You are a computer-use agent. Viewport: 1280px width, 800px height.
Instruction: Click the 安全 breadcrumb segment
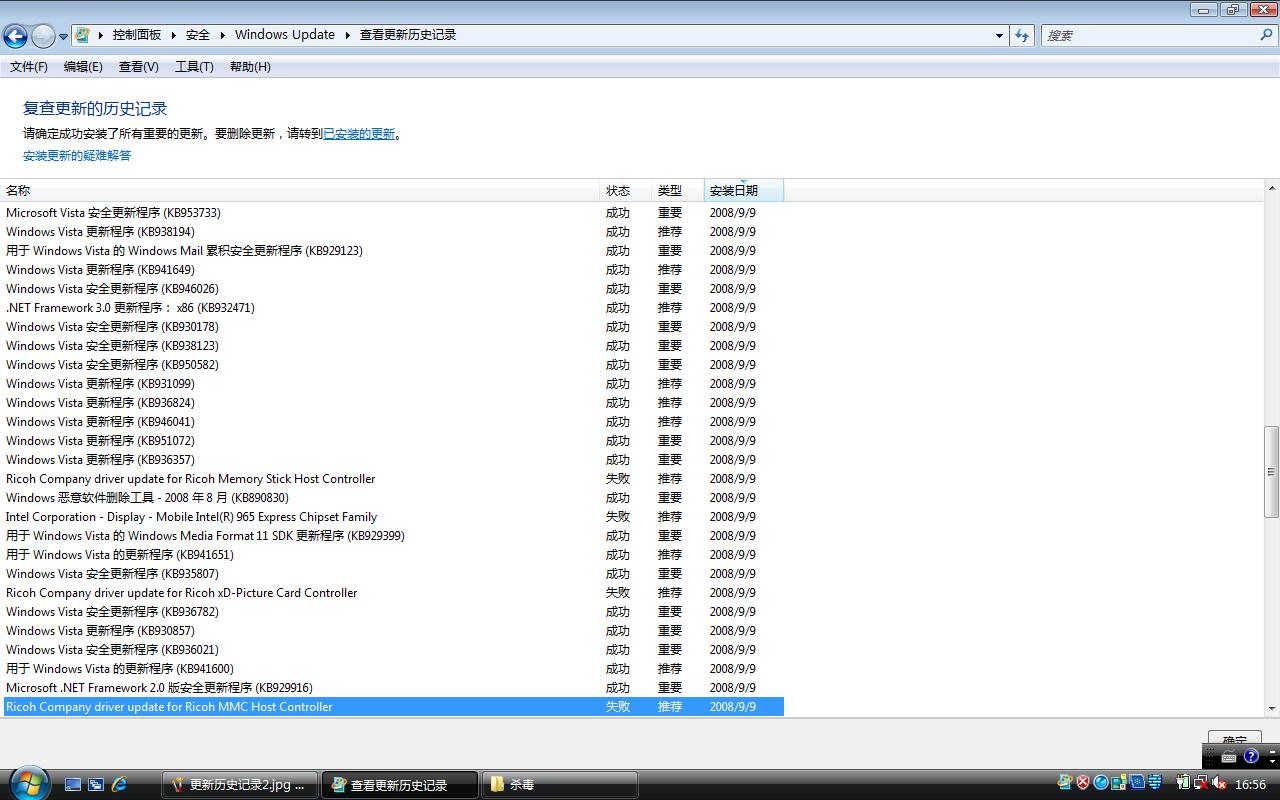(x=198, y=35)
